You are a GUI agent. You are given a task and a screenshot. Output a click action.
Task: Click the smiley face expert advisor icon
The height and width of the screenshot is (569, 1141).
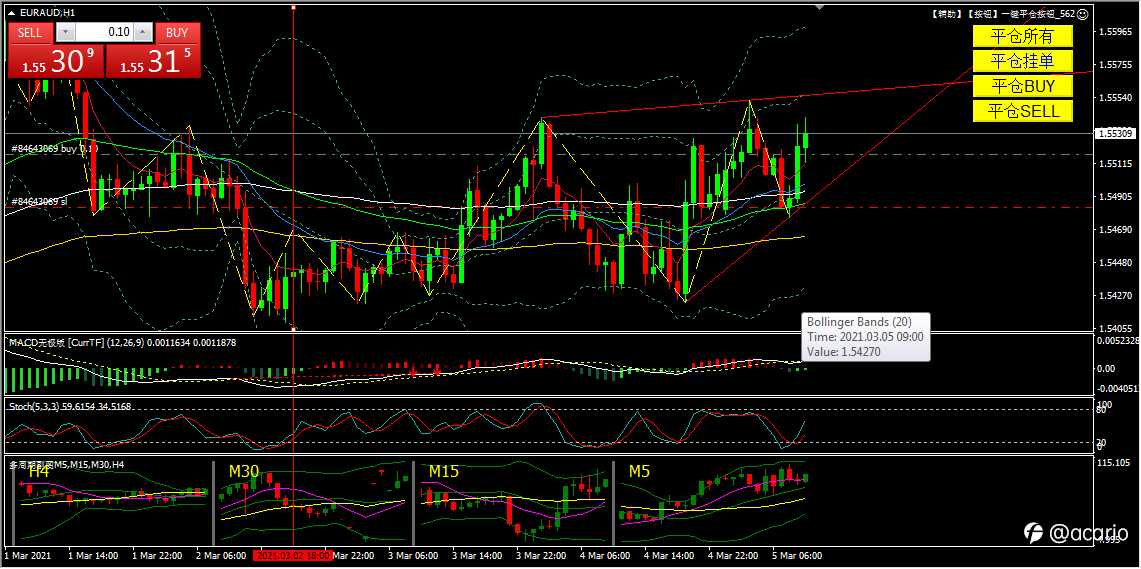(x=1083, y=13)
